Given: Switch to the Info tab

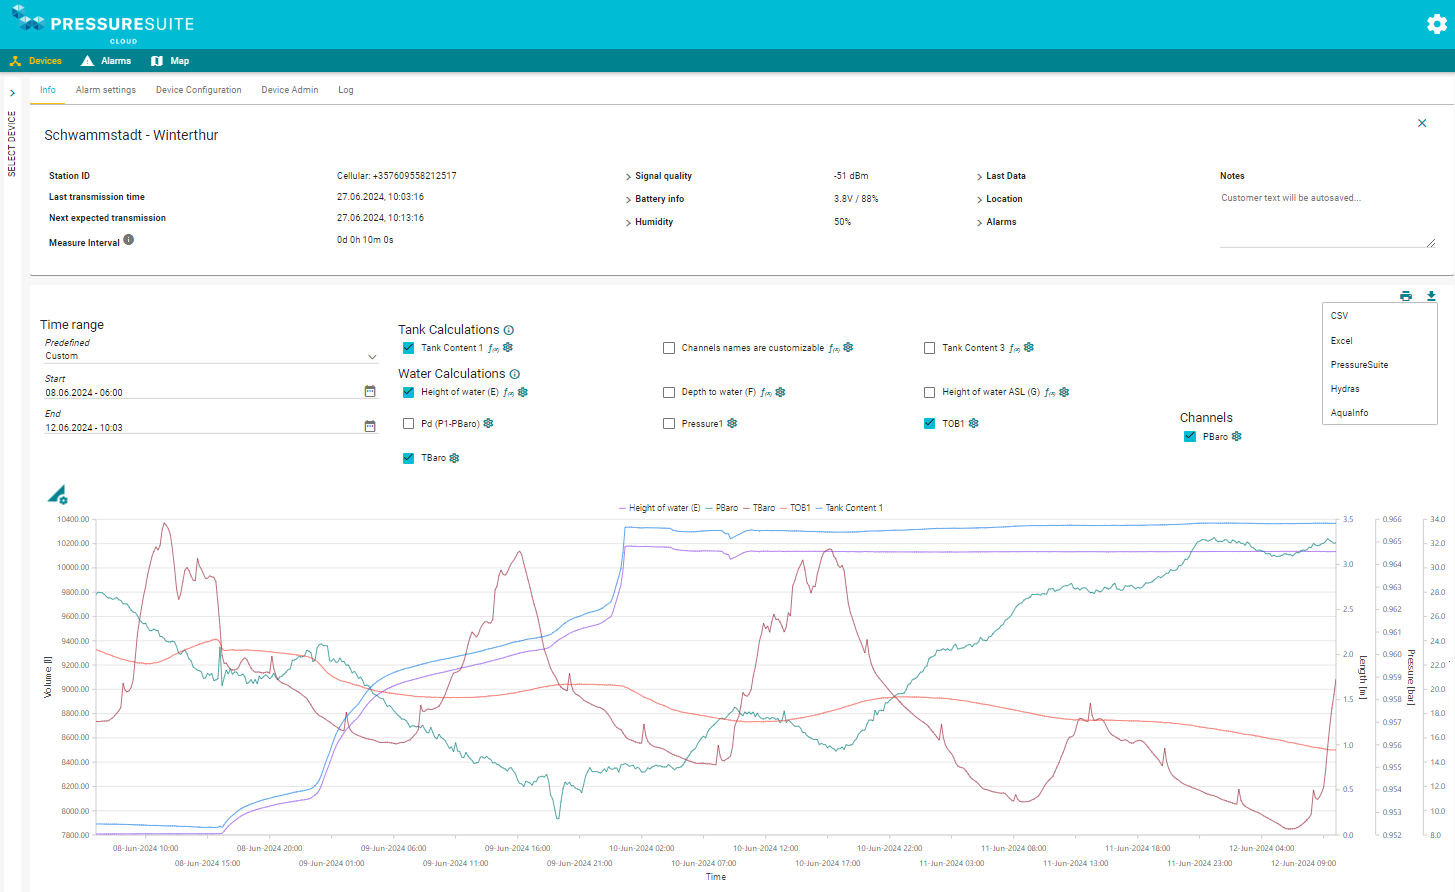Looking at the screenshot, I should 48,90.
